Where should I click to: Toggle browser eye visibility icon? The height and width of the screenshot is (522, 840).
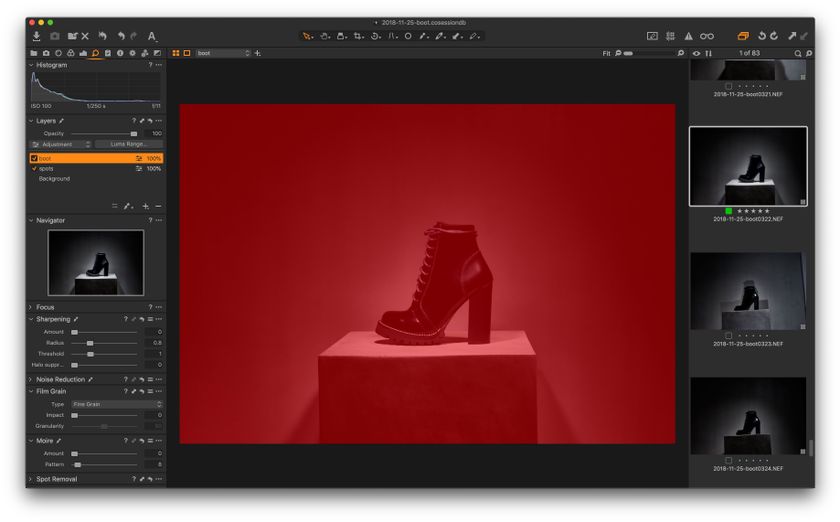[x=696, y=53]
